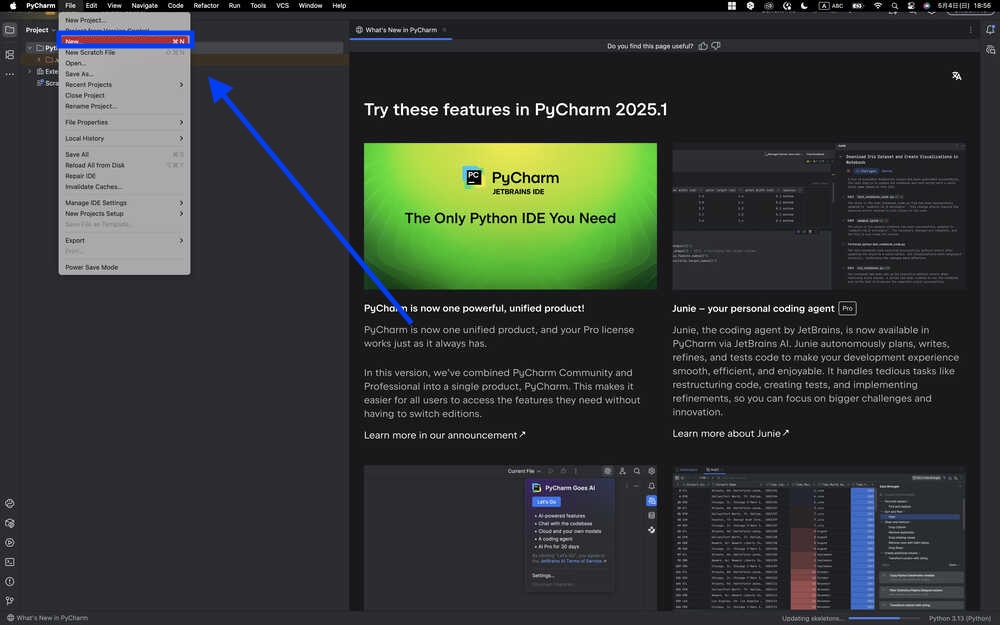Expand Export submenu

[x=124, y=240]
